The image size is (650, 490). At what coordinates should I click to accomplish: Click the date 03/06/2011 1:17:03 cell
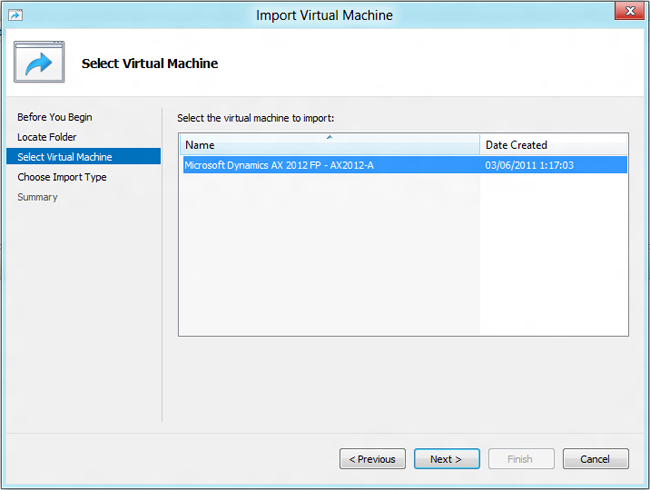point(529,165)
